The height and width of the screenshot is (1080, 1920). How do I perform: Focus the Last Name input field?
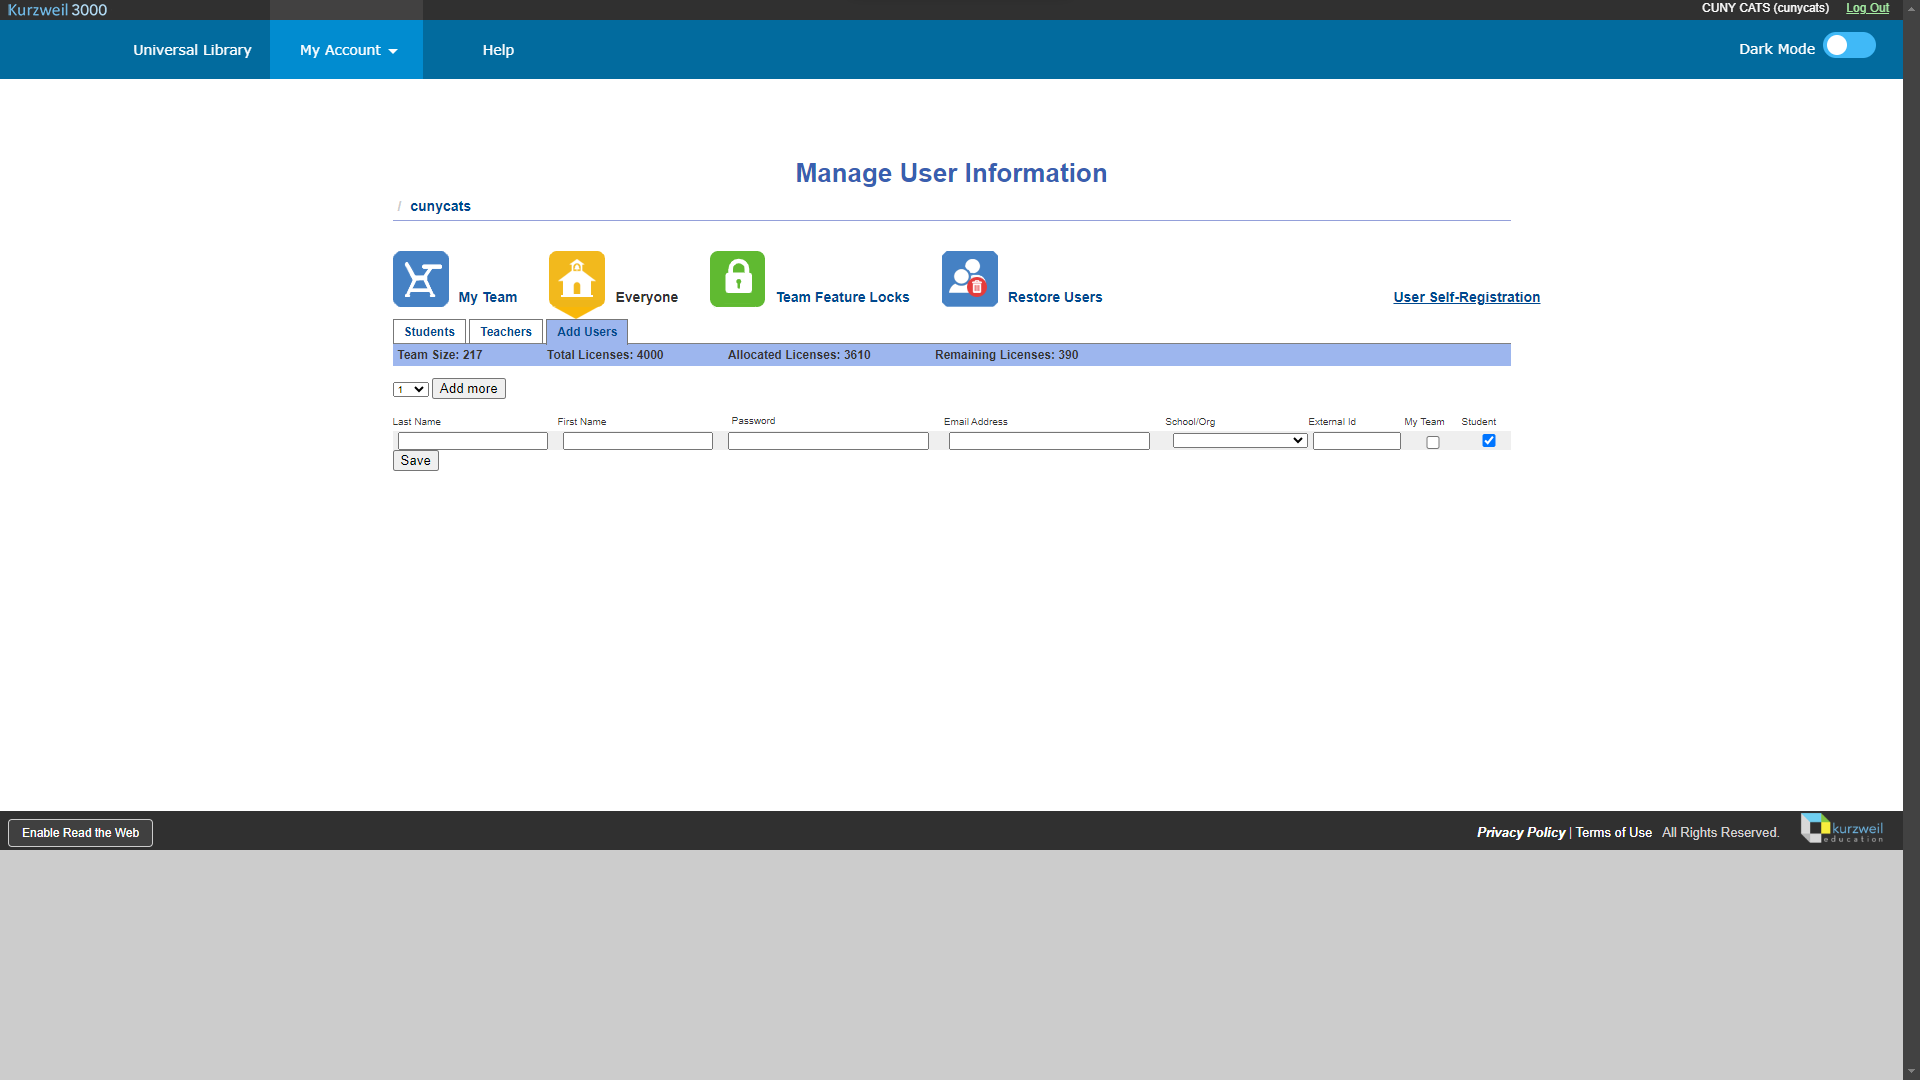[x=473, y=441]
